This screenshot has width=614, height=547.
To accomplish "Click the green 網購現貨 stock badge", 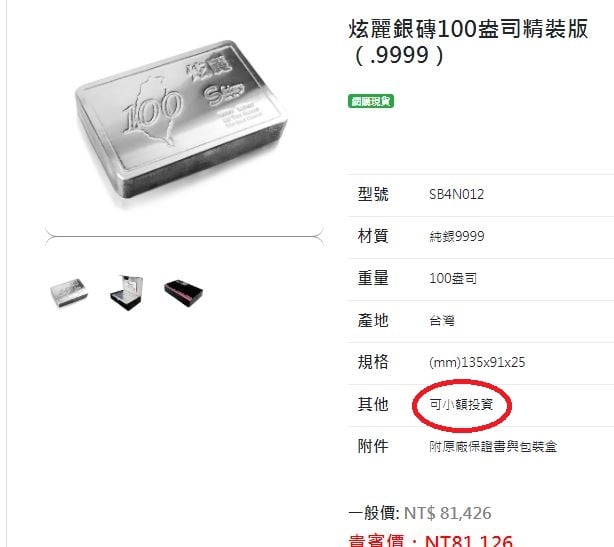I will 371,101.
